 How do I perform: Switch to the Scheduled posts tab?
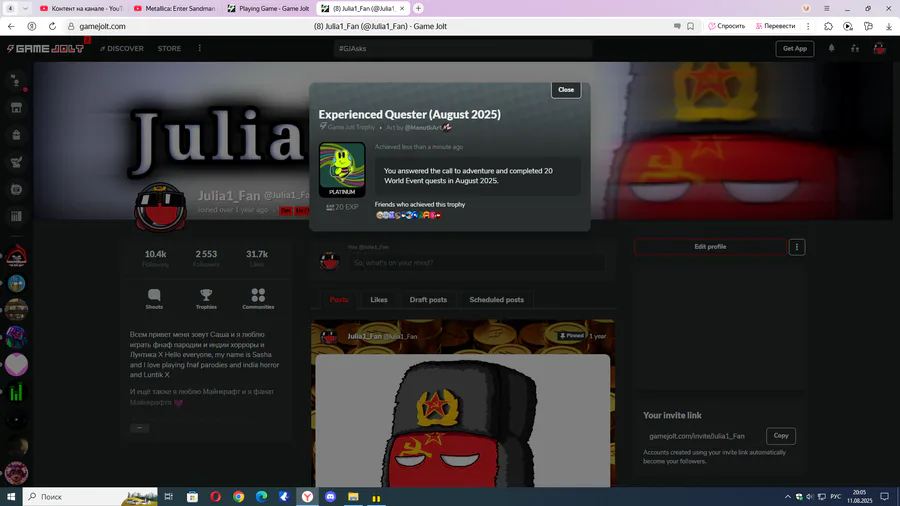(496, 299)
